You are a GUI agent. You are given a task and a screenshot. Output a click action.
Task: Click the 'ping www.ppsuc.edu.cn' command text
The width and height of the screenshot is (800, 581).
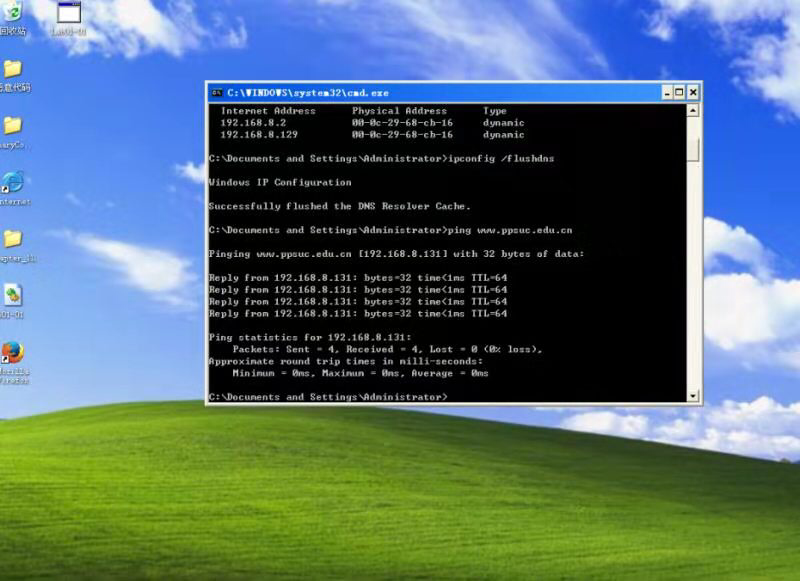(x=510, y=230)
